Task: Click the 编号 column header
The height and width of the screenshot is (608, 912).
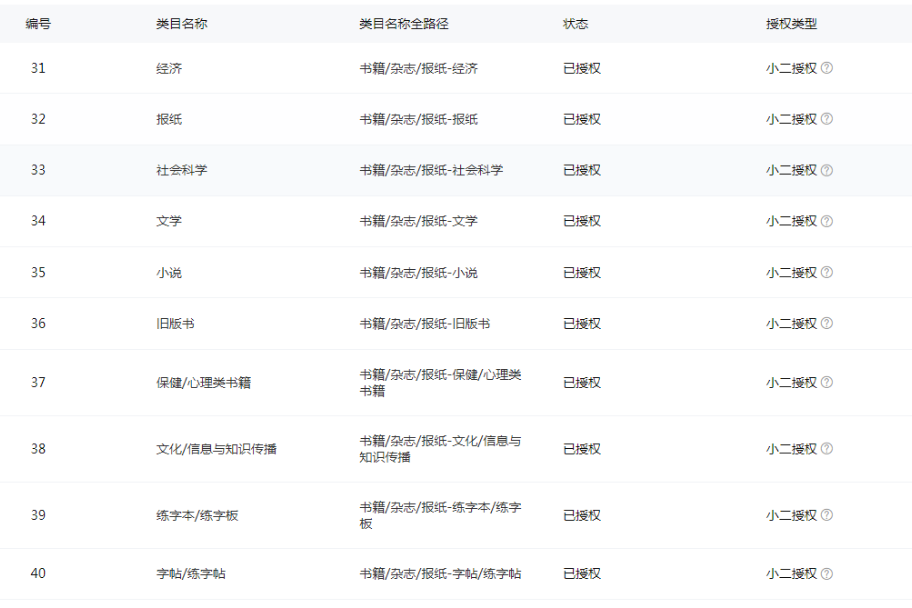Action: (x=38, y=24)
